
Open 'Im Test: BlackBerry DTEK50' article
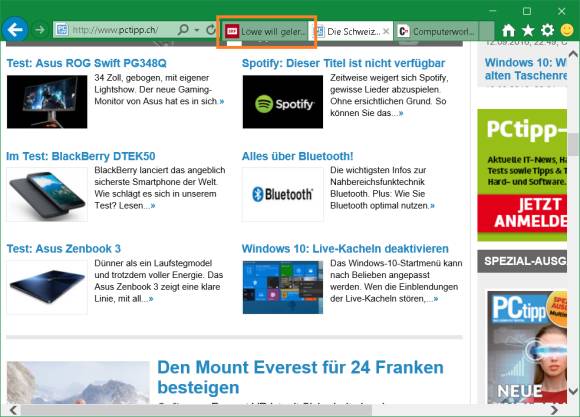coord(81,156)
